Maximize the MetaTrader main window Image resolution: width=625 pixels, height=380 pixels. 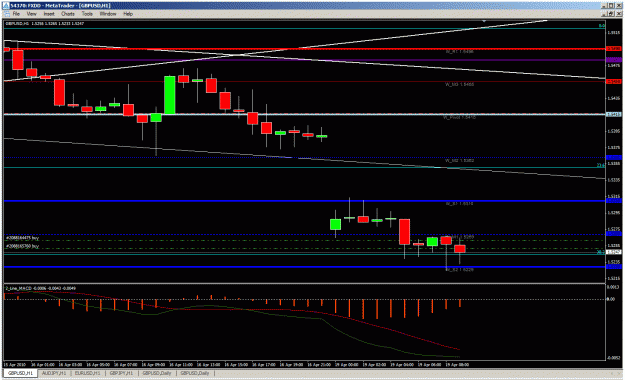(611, 6)
